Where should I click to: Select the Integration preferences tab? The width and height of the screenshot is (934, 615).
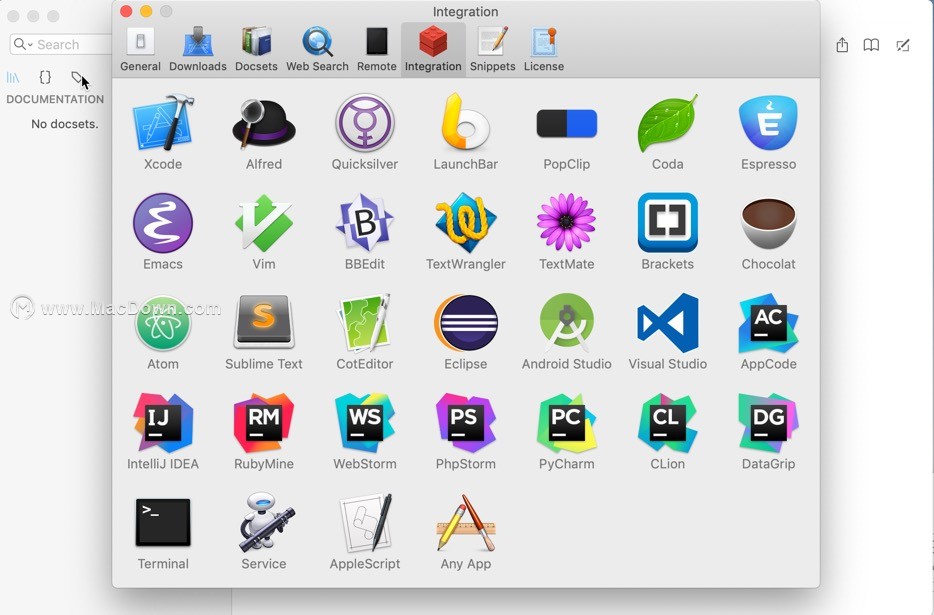[433, 49]
